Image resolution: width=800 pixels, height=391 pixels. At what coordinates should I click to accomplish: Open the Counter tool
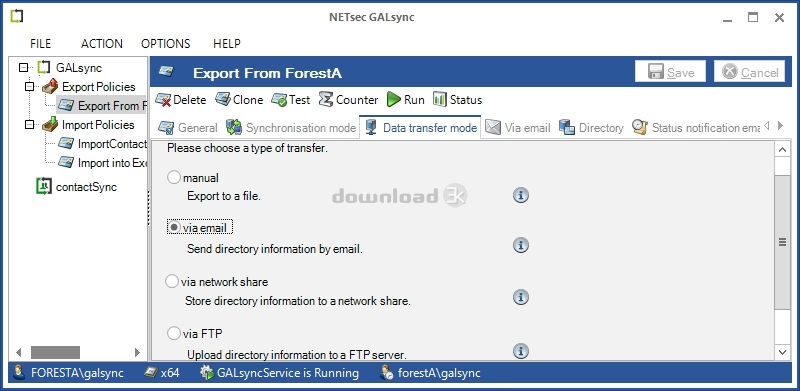tap(326, 99)
